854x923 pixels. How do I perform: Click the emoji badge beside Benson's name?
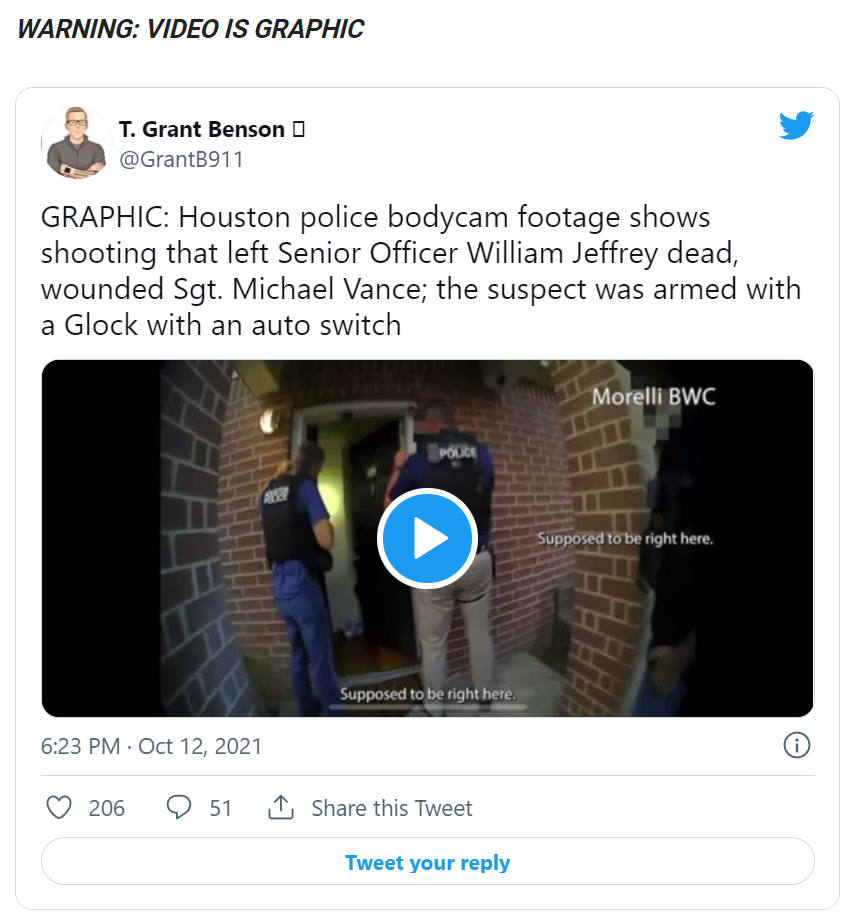click(299, 129)
